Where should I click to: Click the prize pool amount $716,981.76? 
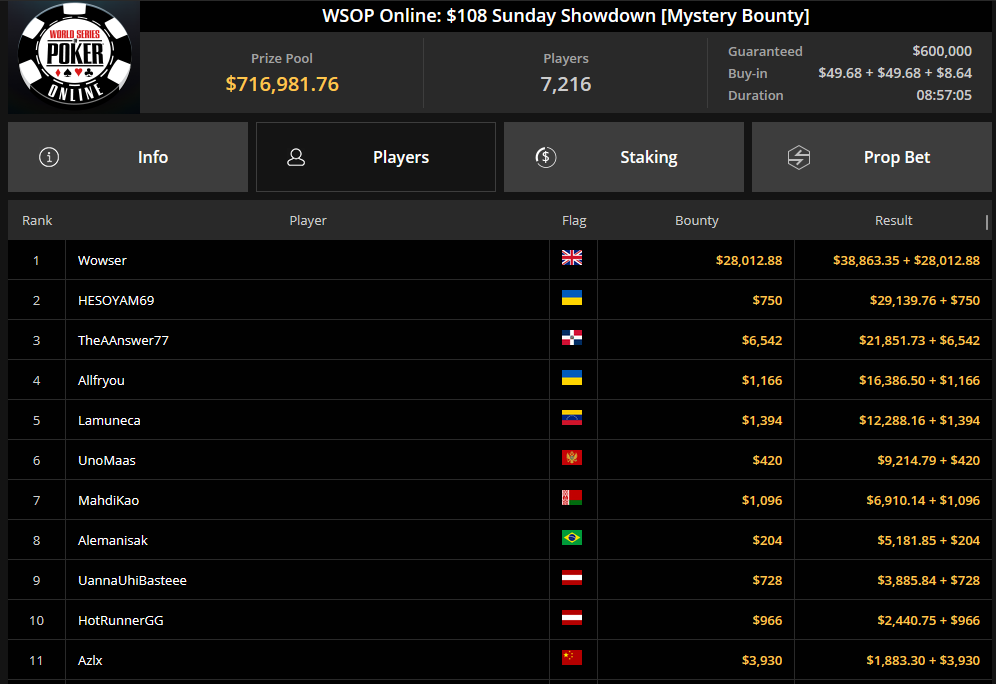(x=282, y=84)
